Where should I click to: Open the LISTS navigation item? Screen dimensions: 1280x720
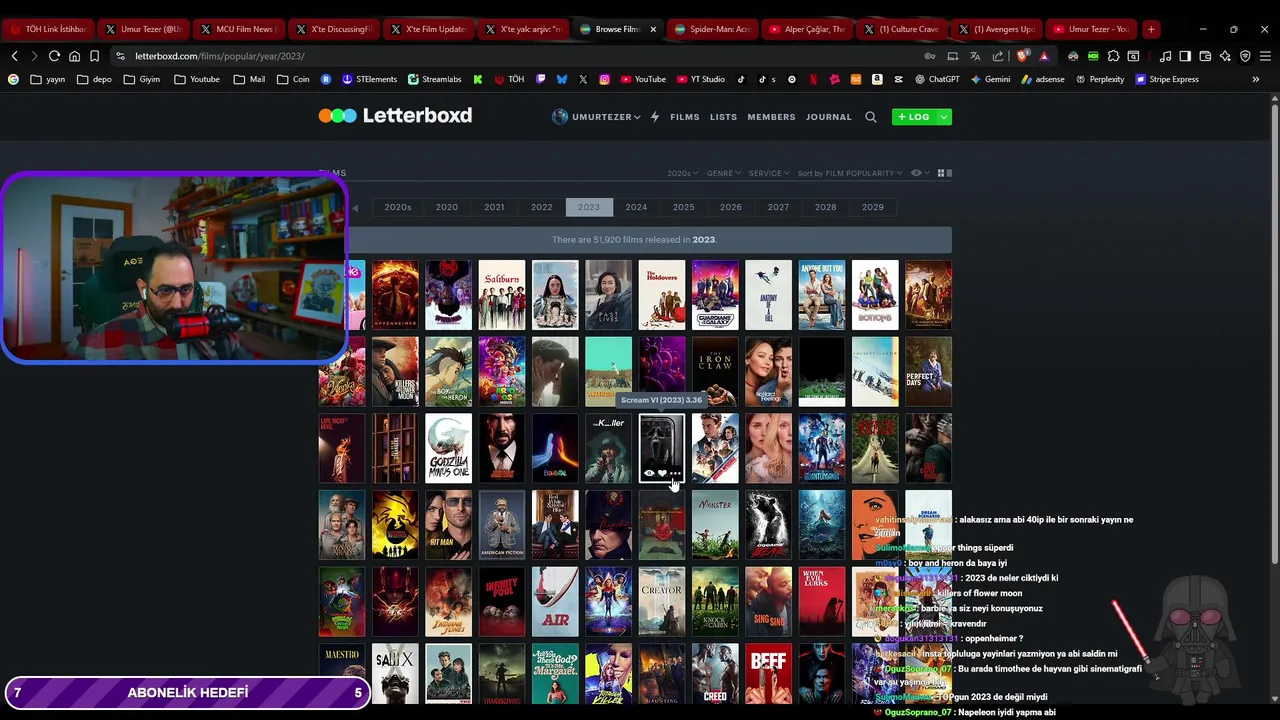pyautogui.click(x=723, y=117)
